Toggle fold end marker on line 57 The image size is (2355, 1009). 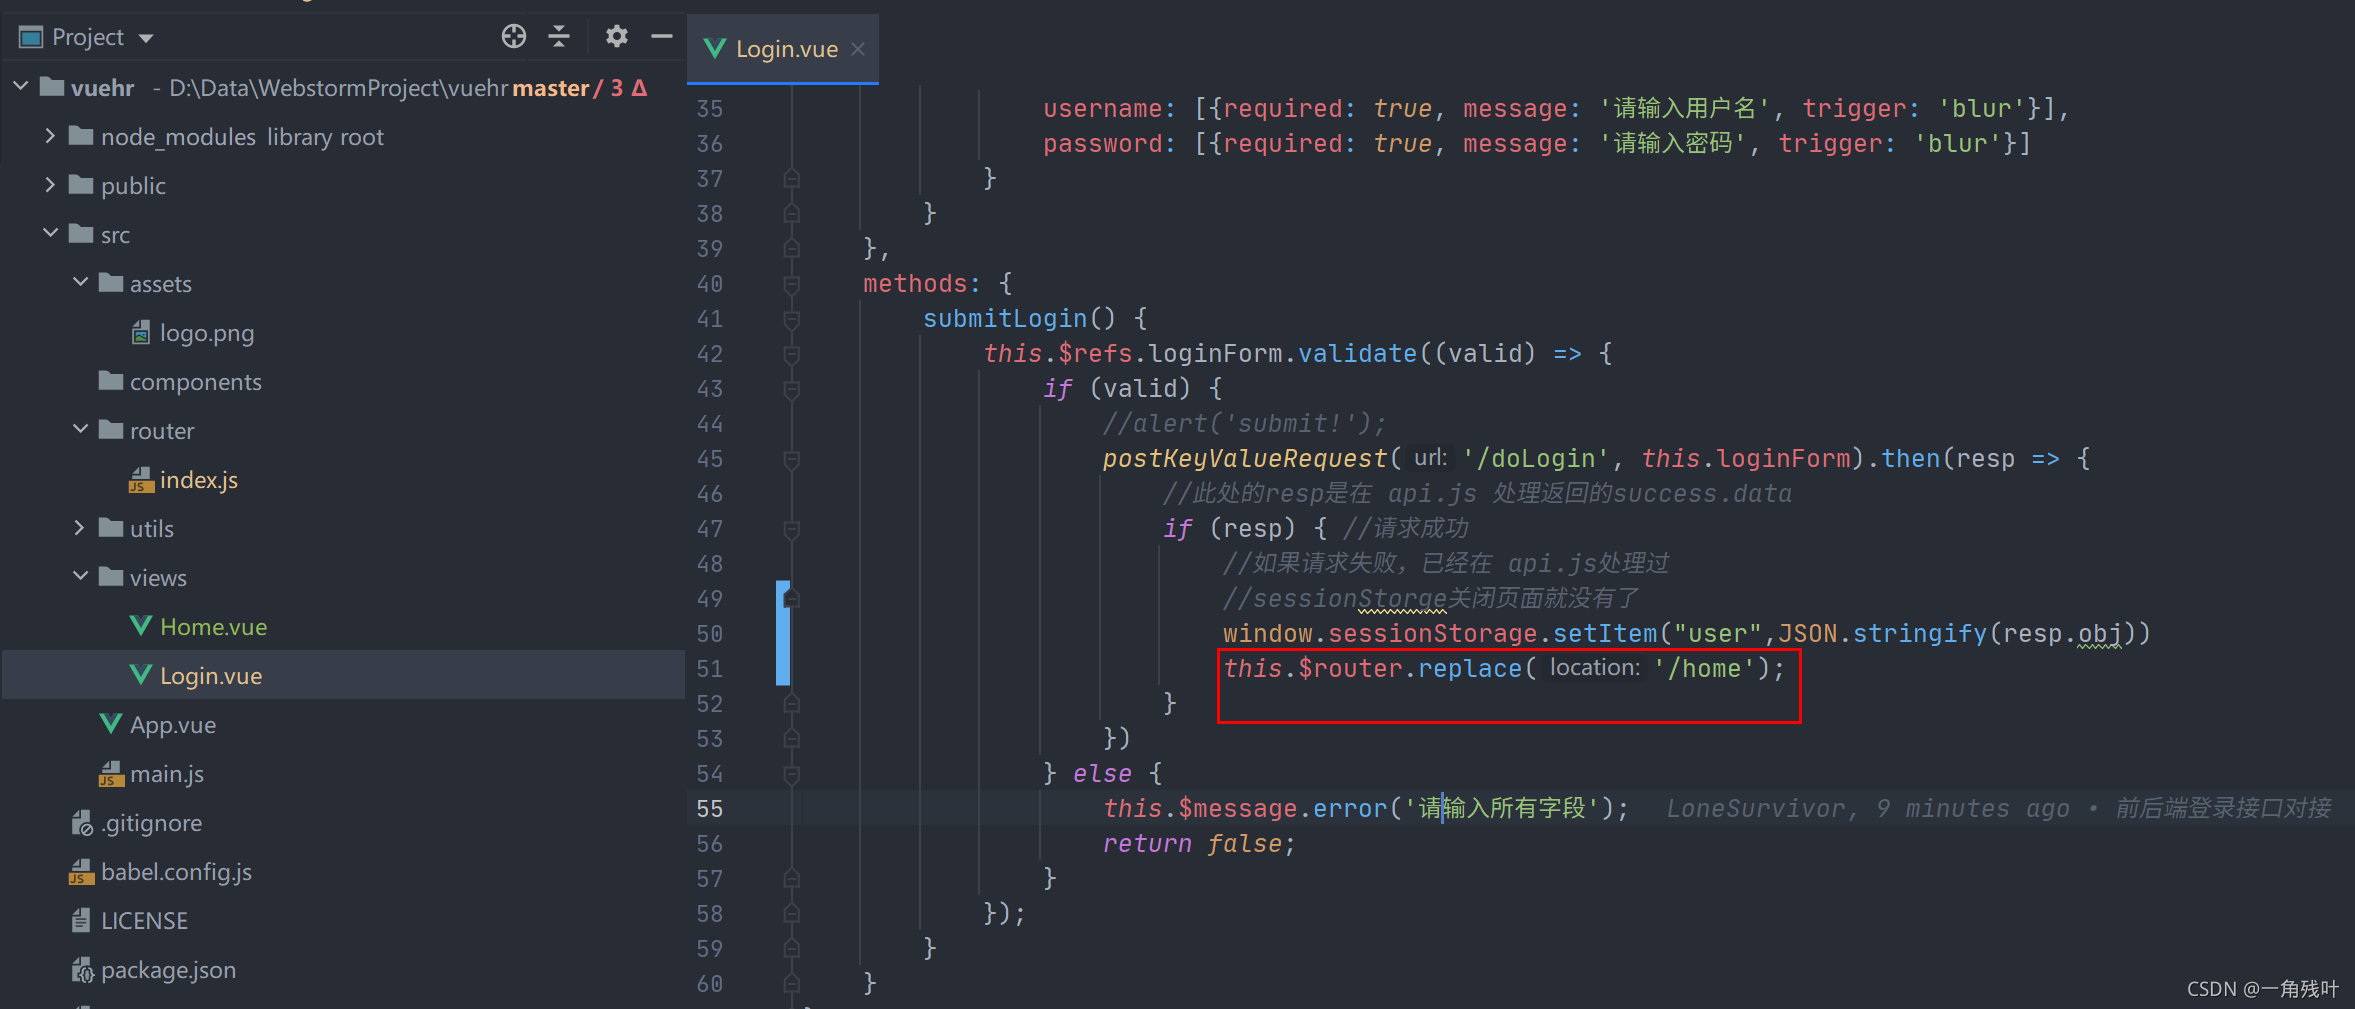coord(791,879)
